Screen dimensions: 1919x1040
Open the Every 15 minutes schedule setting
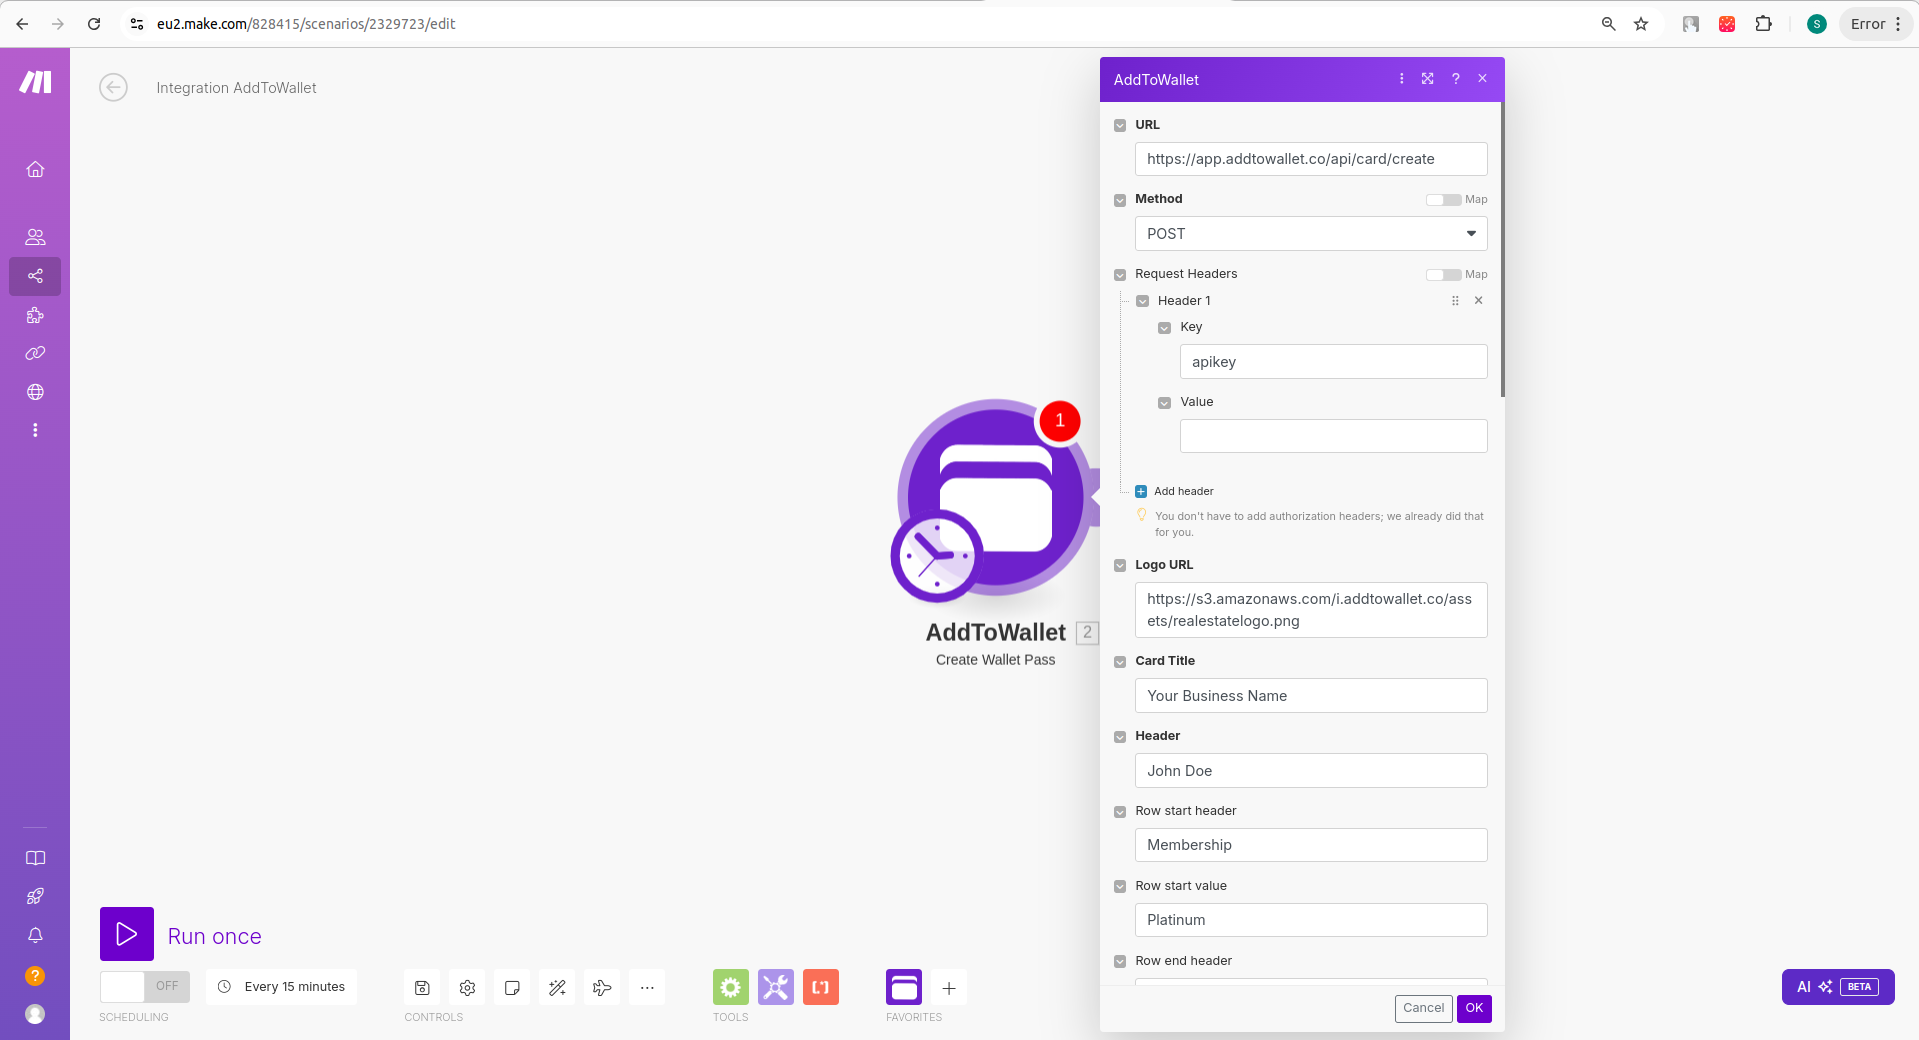tap(282, 987)
